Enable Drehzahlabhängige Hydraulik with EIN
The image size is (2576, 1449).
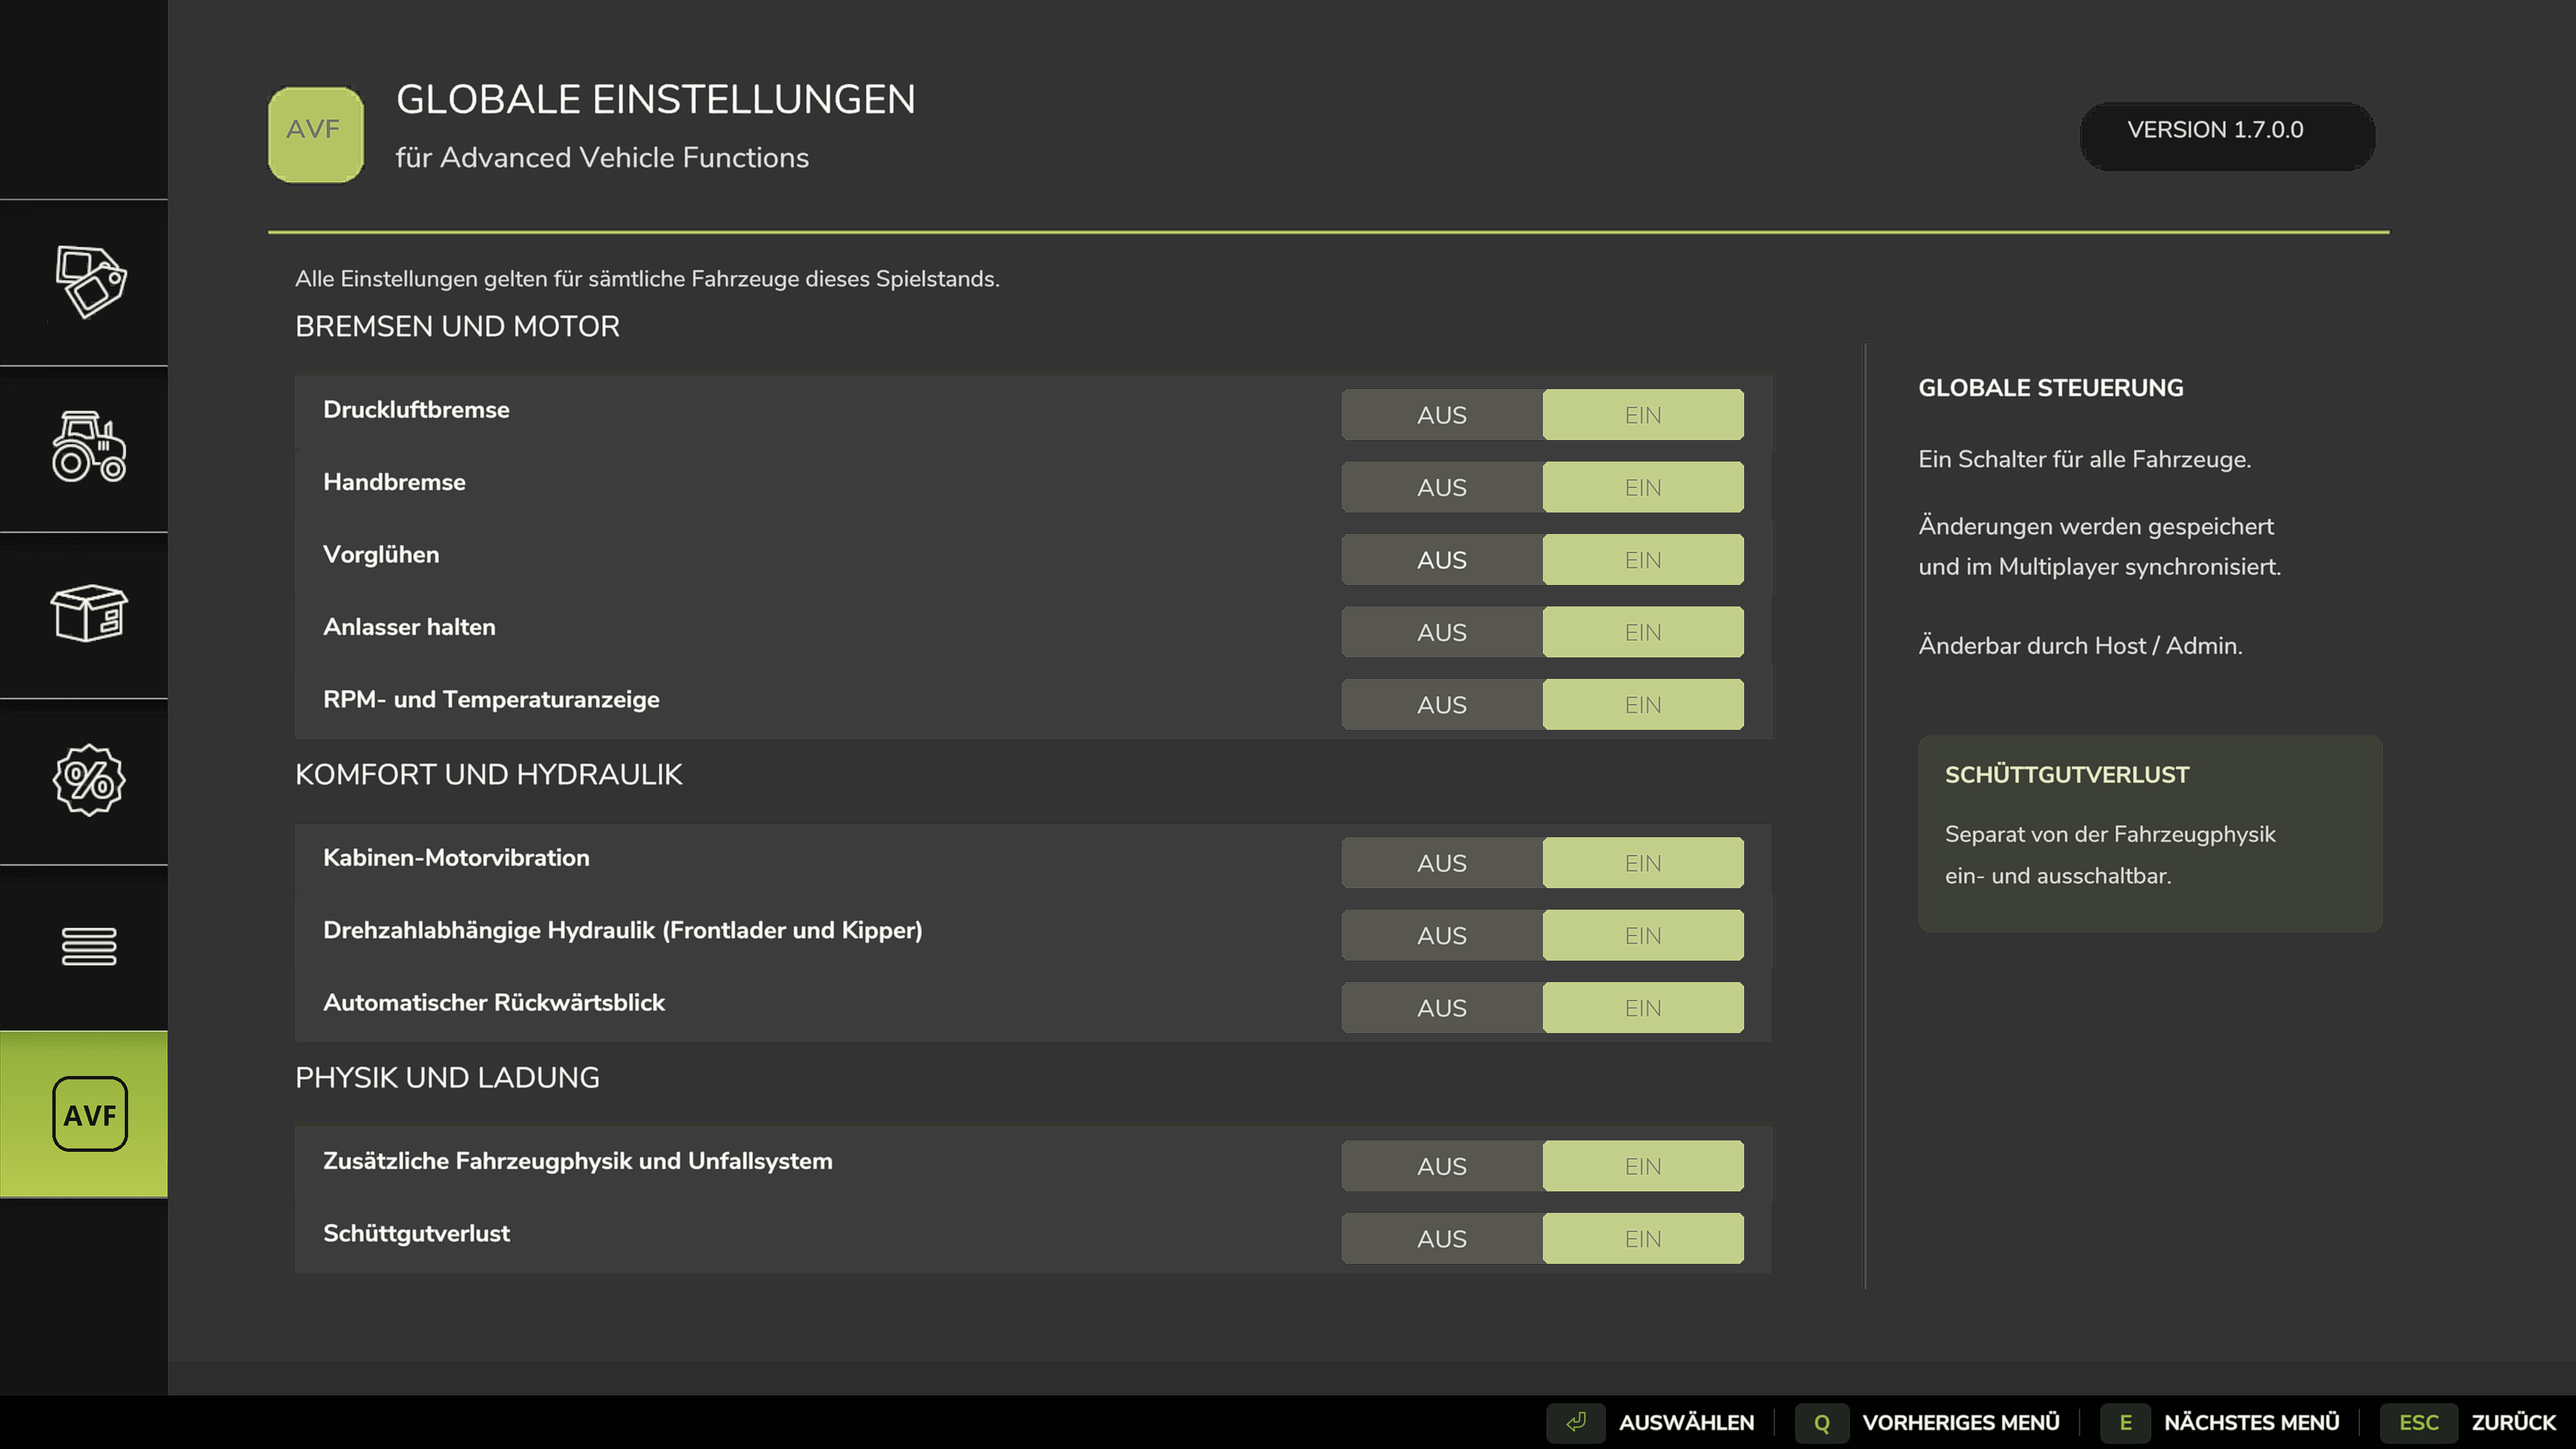[x=1643, y=935]
